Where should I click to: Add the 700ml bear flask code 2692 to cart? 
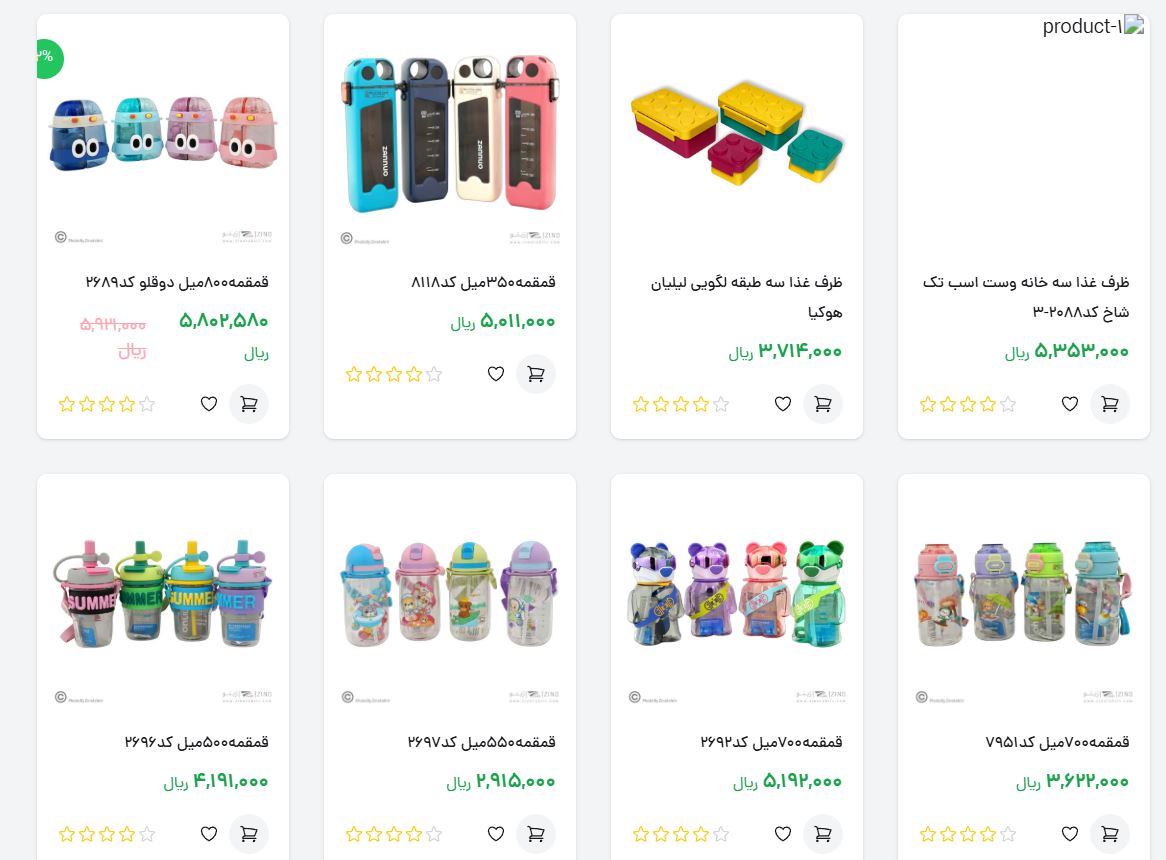(822, 834)
